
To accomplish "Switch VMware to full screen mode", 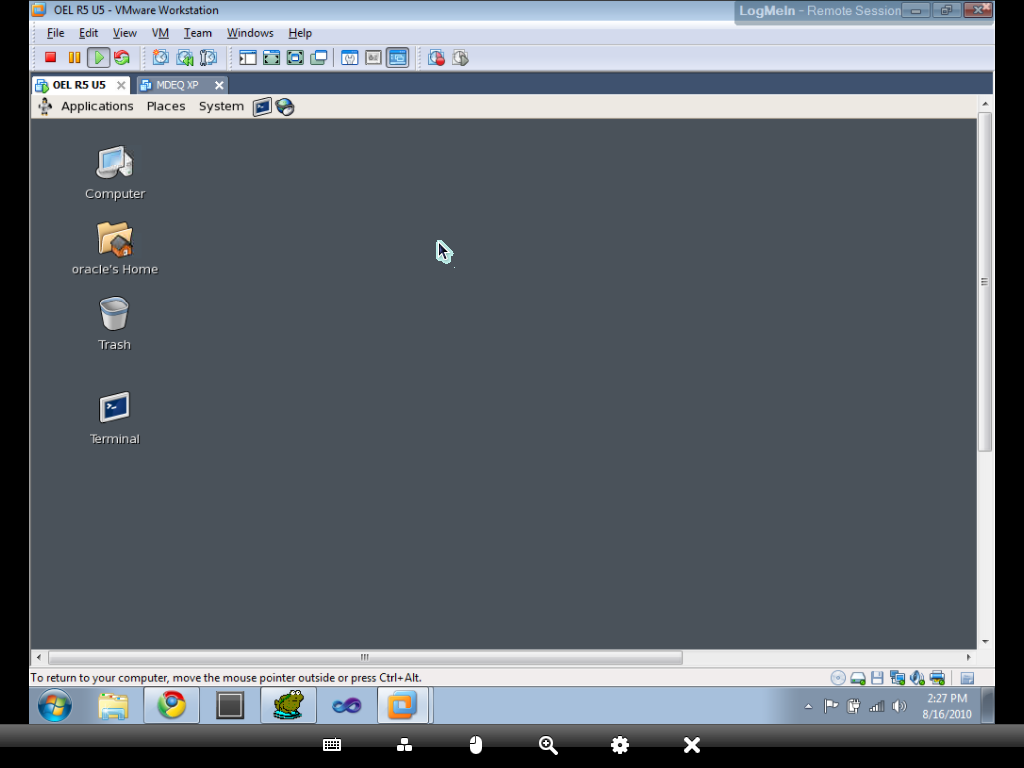I will click(271, 57).
